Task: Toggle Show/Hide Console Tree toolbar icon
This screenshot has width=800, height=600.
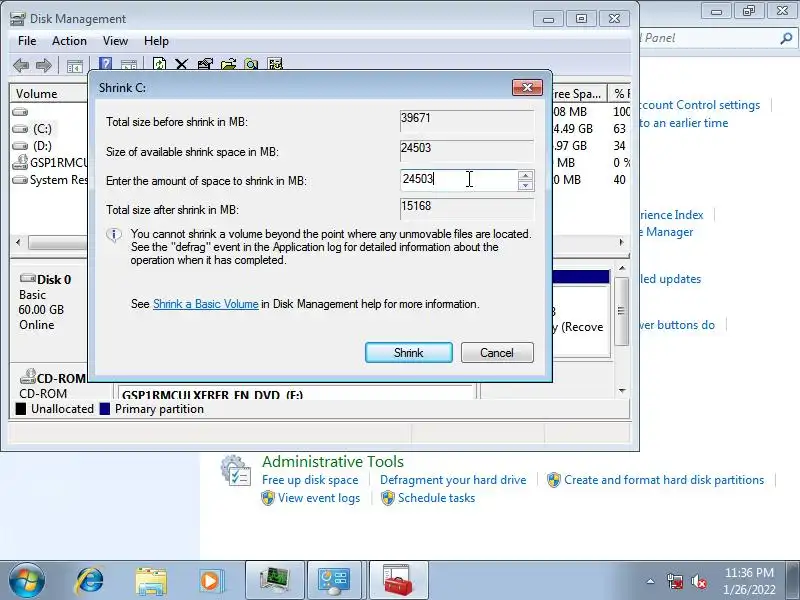Action: (x=74, y=65)
